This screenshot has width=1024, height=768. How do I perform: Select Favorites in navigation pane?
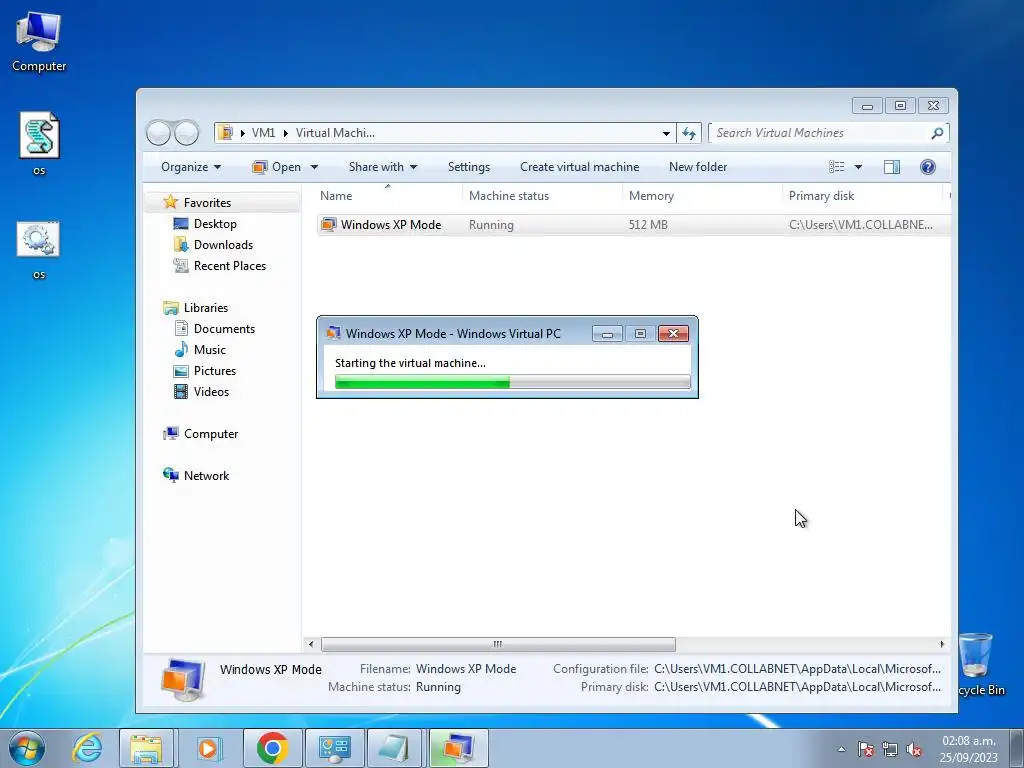coord(207,203)
